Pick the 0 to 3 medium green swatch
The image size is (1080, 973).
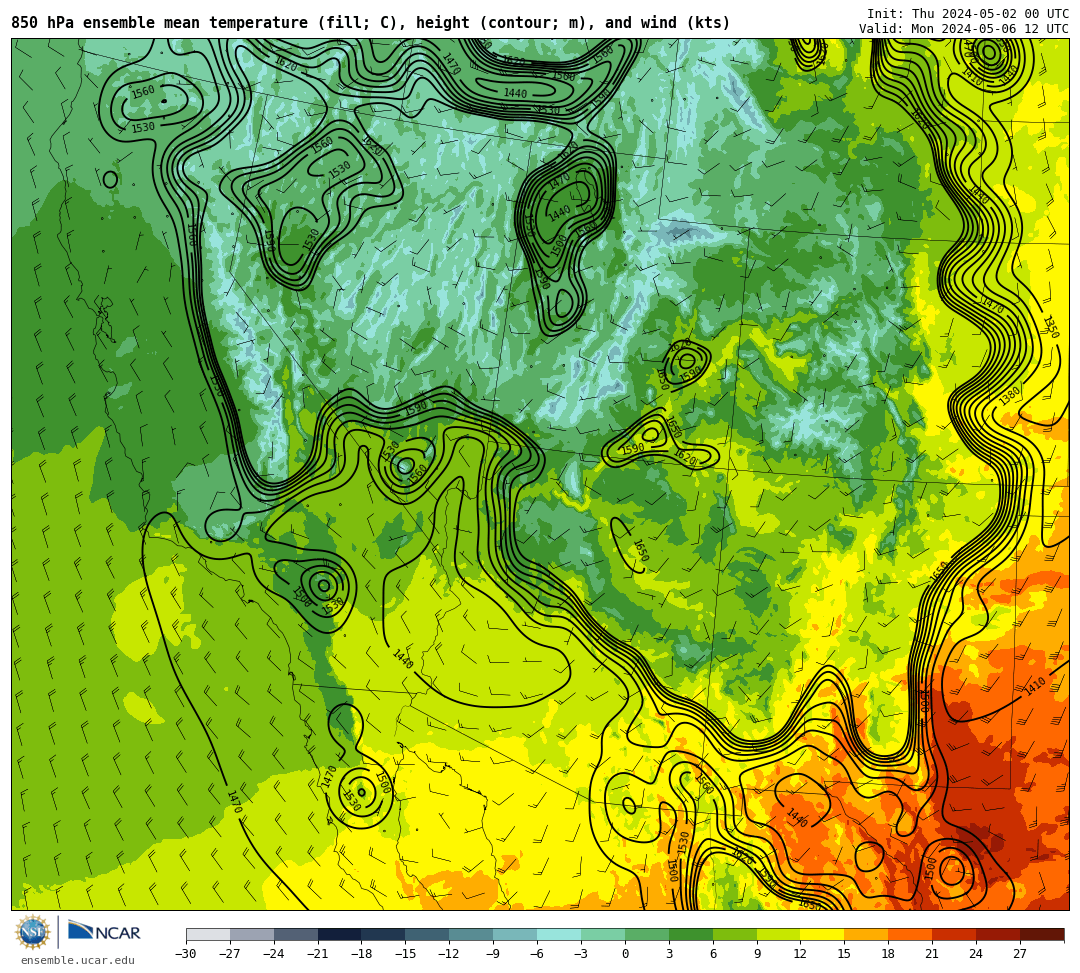tap(647, 934)
